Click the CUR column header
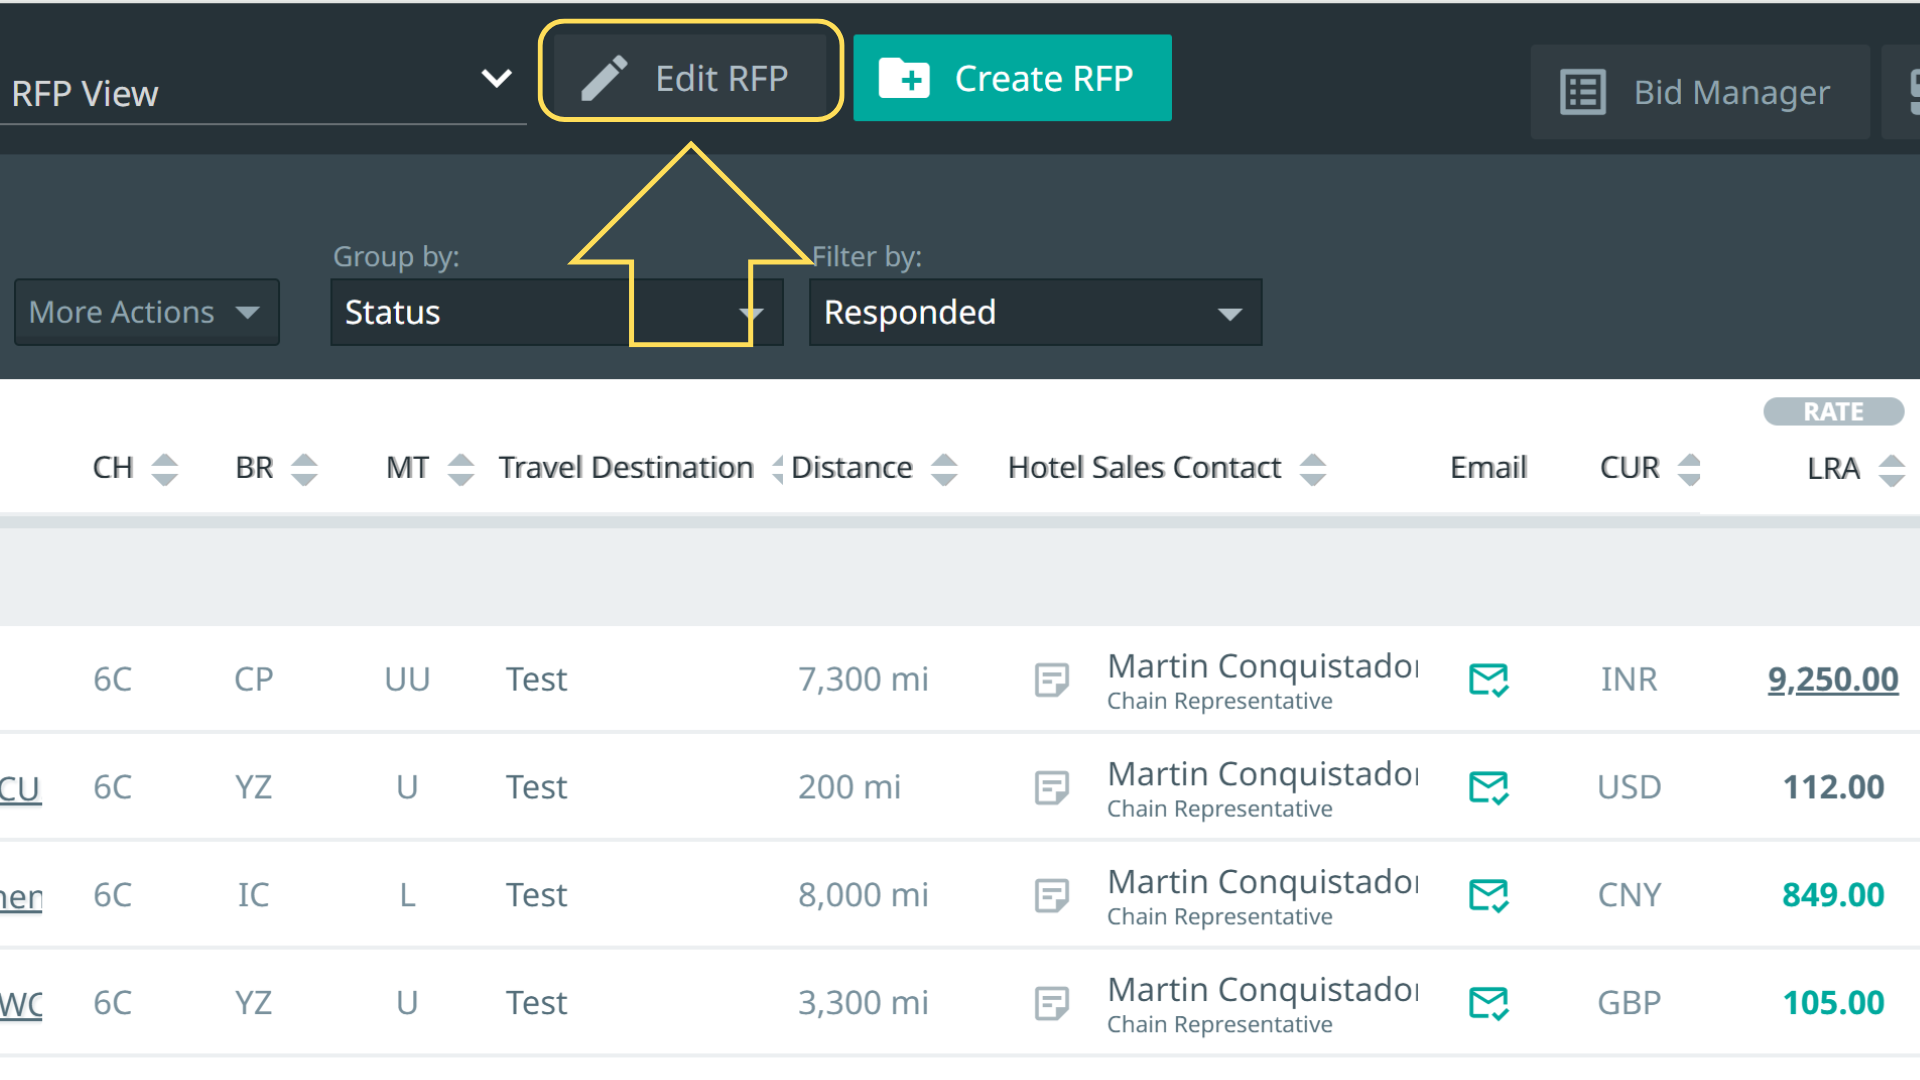Viewport: 1920px width, 1080px height. click(x=1629, y=468)
